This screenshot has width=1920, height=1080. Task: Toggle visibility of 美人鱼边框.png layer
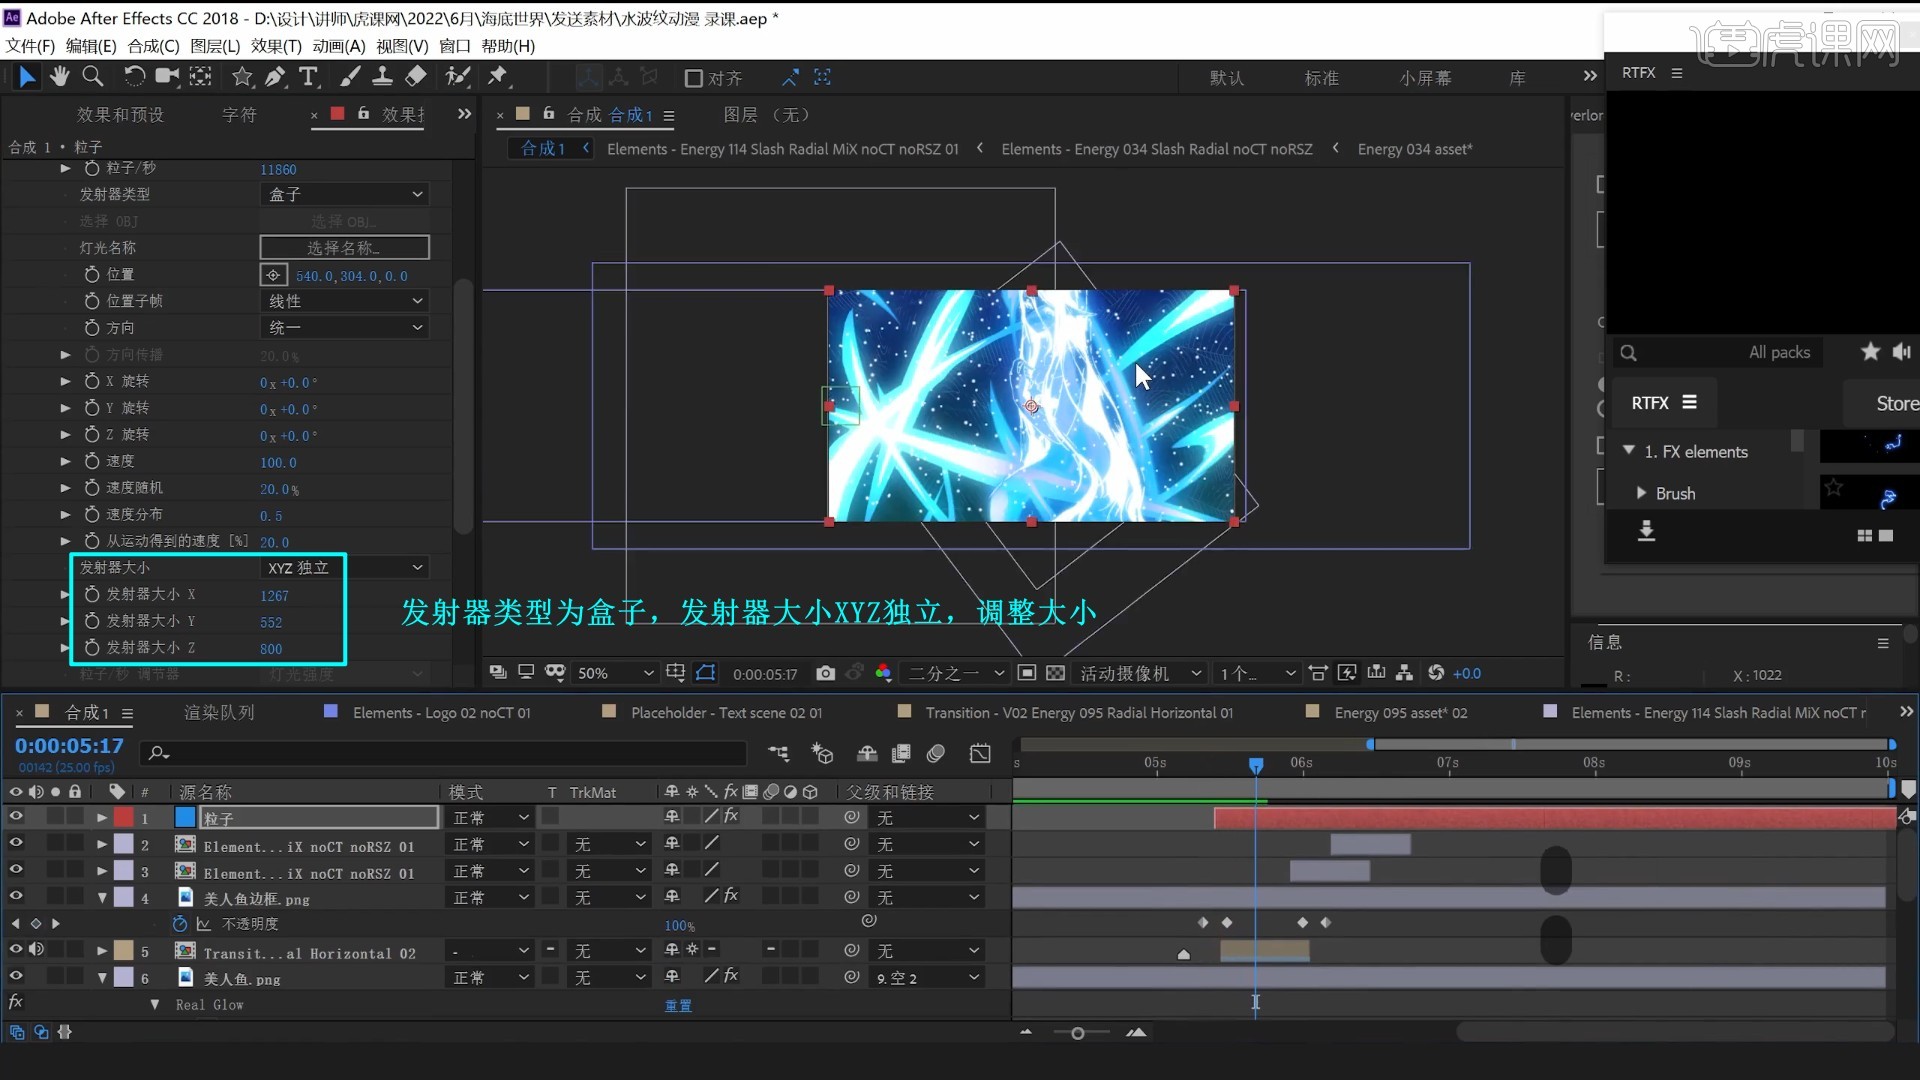click(16, 897)
